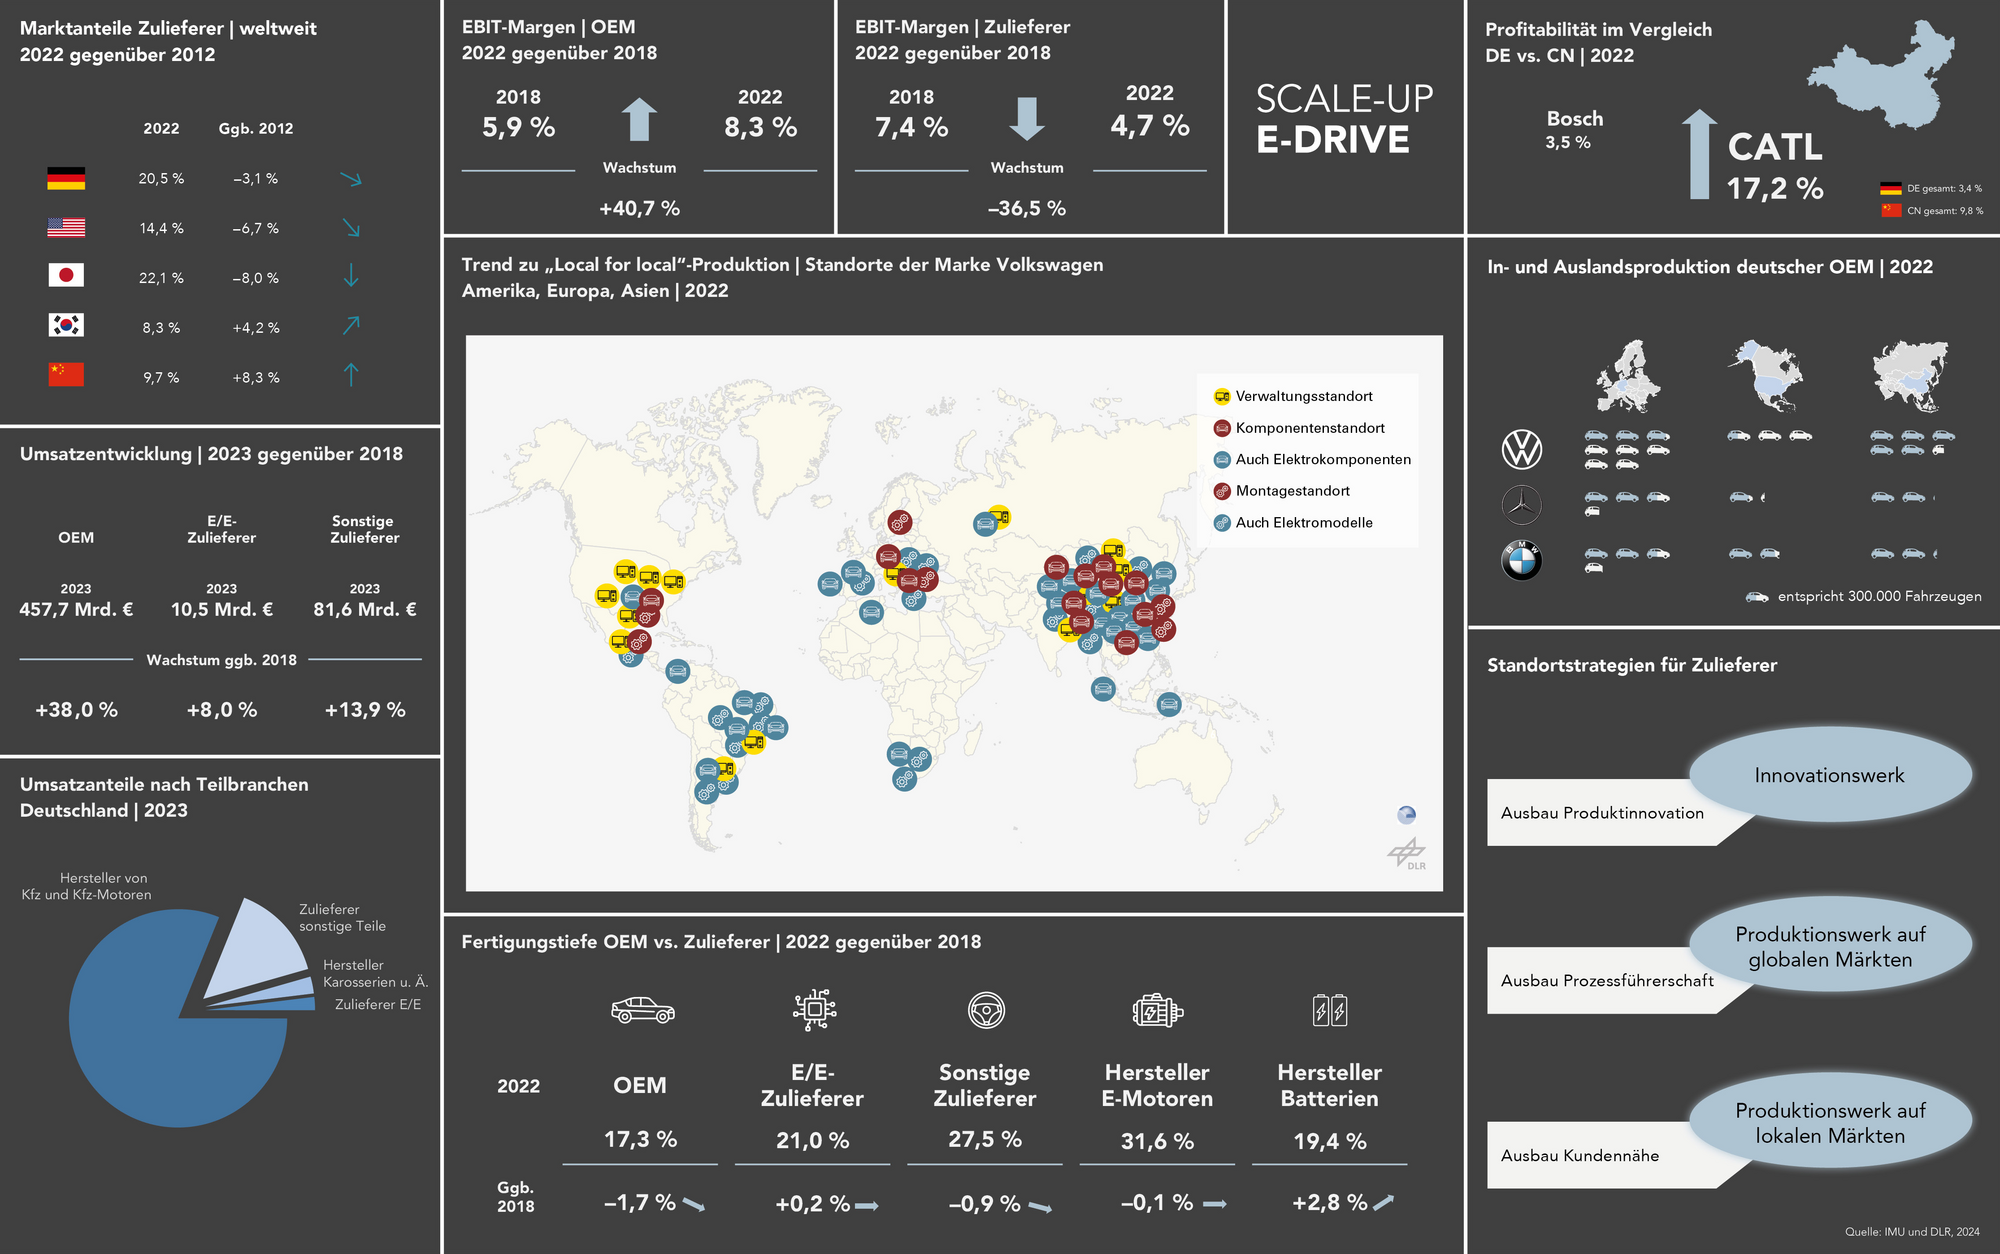The width and height of the screenshot is (2000, 1254).
Task: Click the Ausbau Prozessführerschaft label
Action: (x=1606, y=981)
